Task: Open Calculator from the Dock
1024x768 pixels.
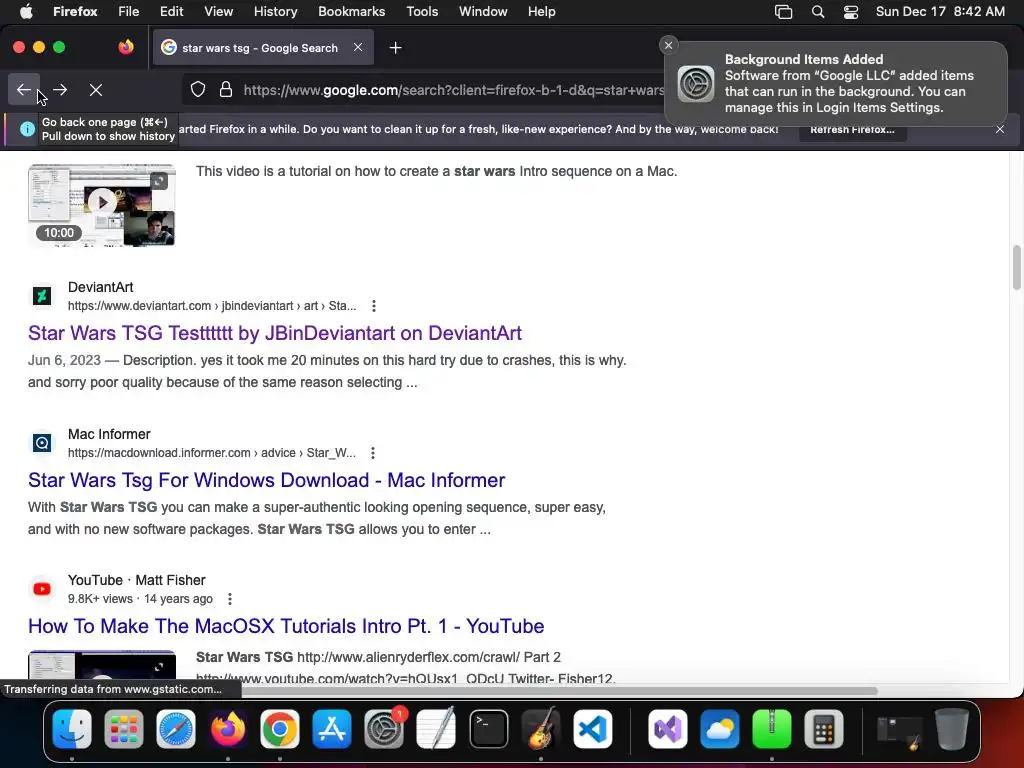Action: tap(824, 729)
